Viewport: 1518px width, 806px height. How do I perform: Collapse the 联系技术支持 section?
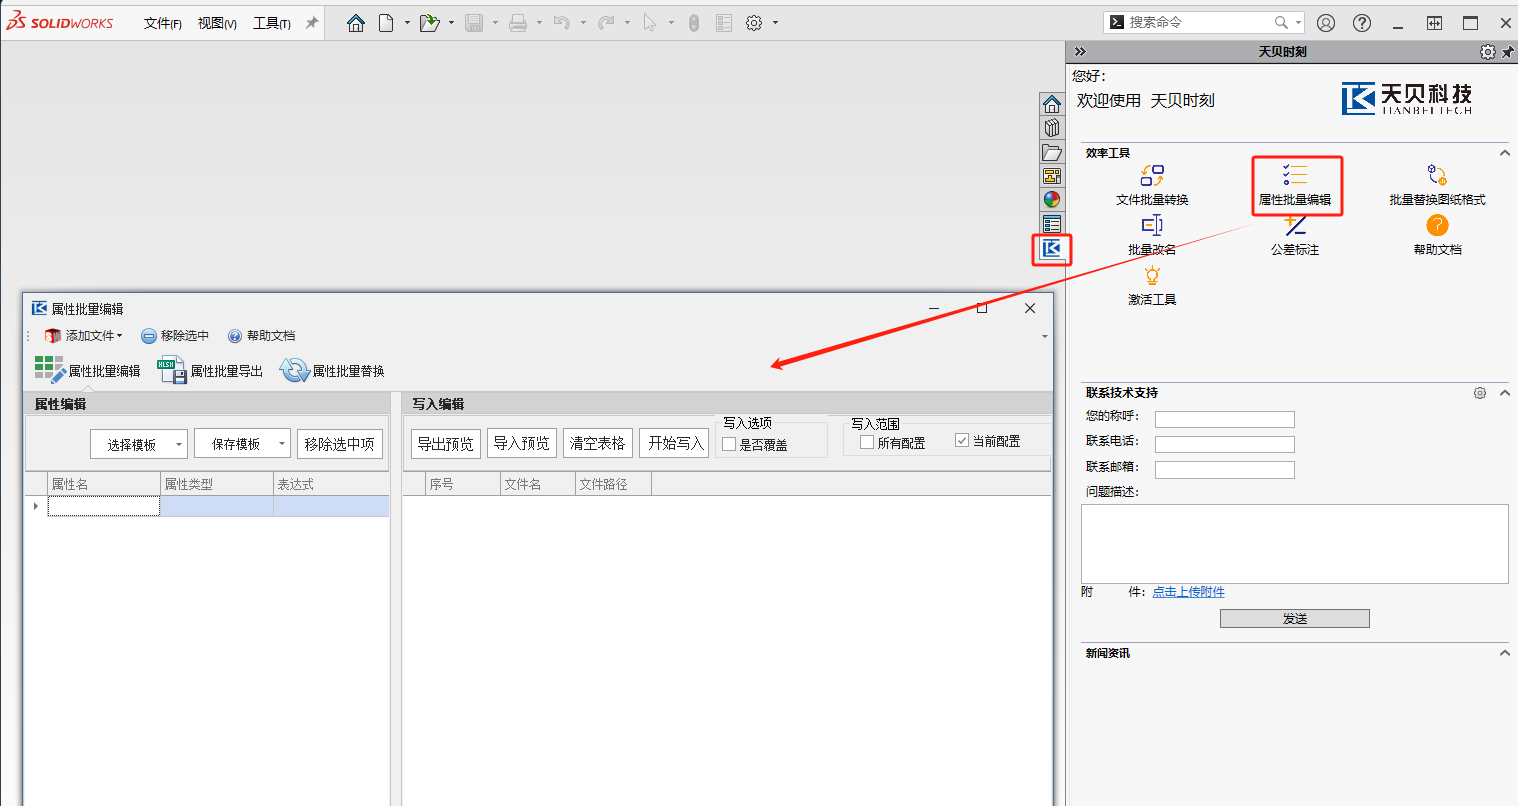tap(1504, 393)
